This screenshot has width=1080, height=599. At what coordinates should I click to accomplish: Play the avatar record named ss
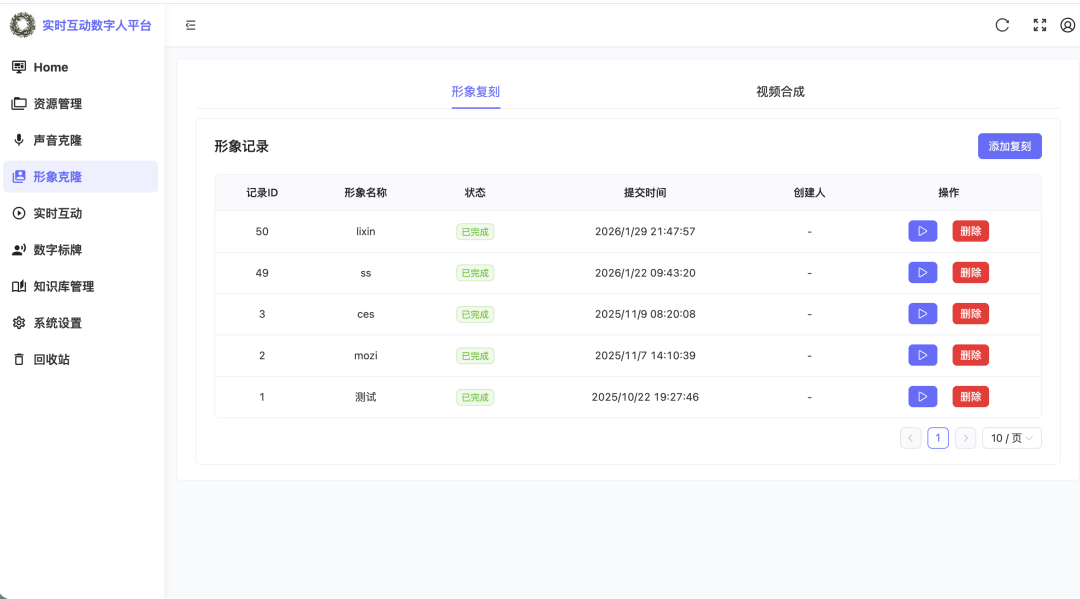pyautogui.click(x=922, y=272)
